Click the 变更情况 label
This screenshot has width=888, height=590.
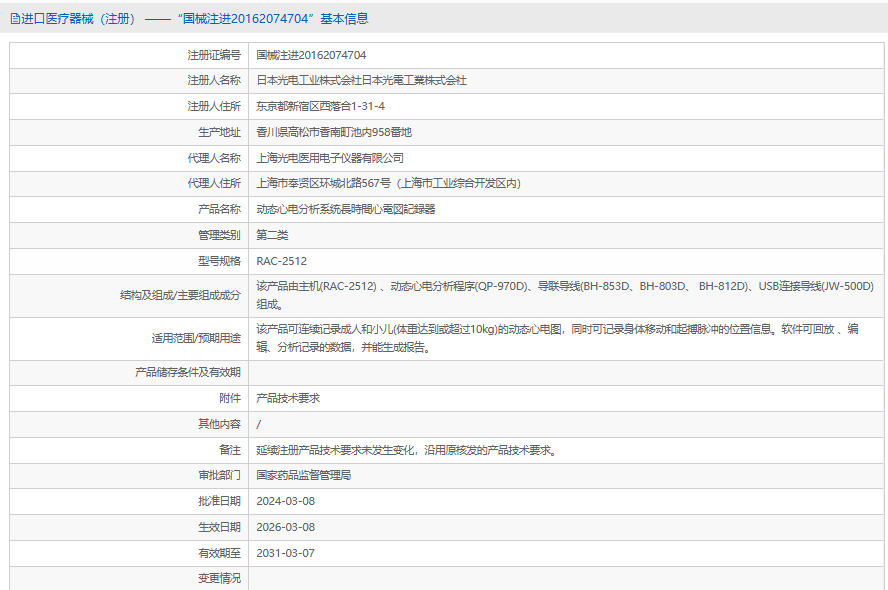(219, 579)
